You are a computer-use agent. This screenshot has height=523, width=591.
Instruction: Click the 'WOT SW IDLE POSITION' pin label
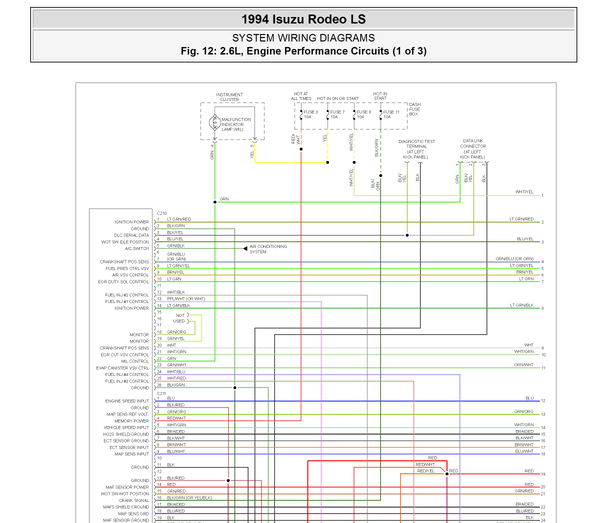(x=125, y=242)
